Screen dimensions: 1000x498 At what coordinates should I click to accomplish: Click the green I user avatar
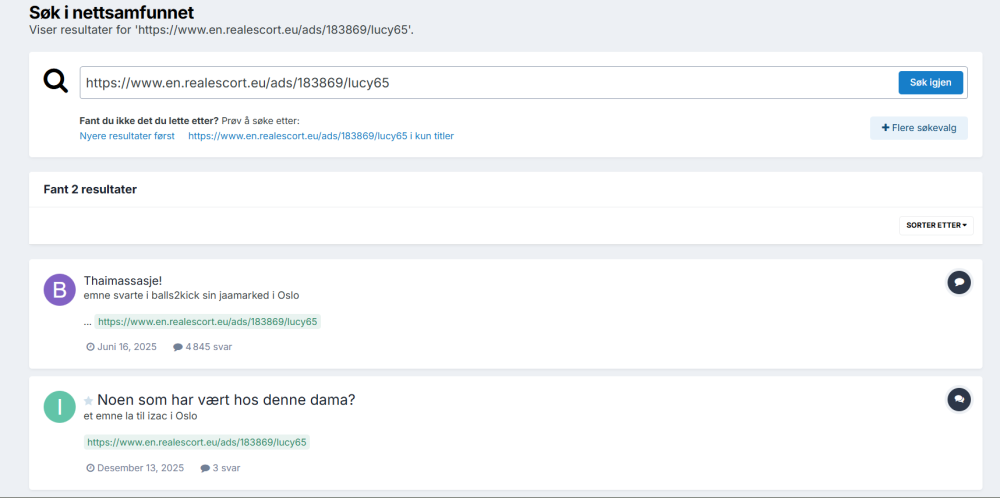pos(60,406)
